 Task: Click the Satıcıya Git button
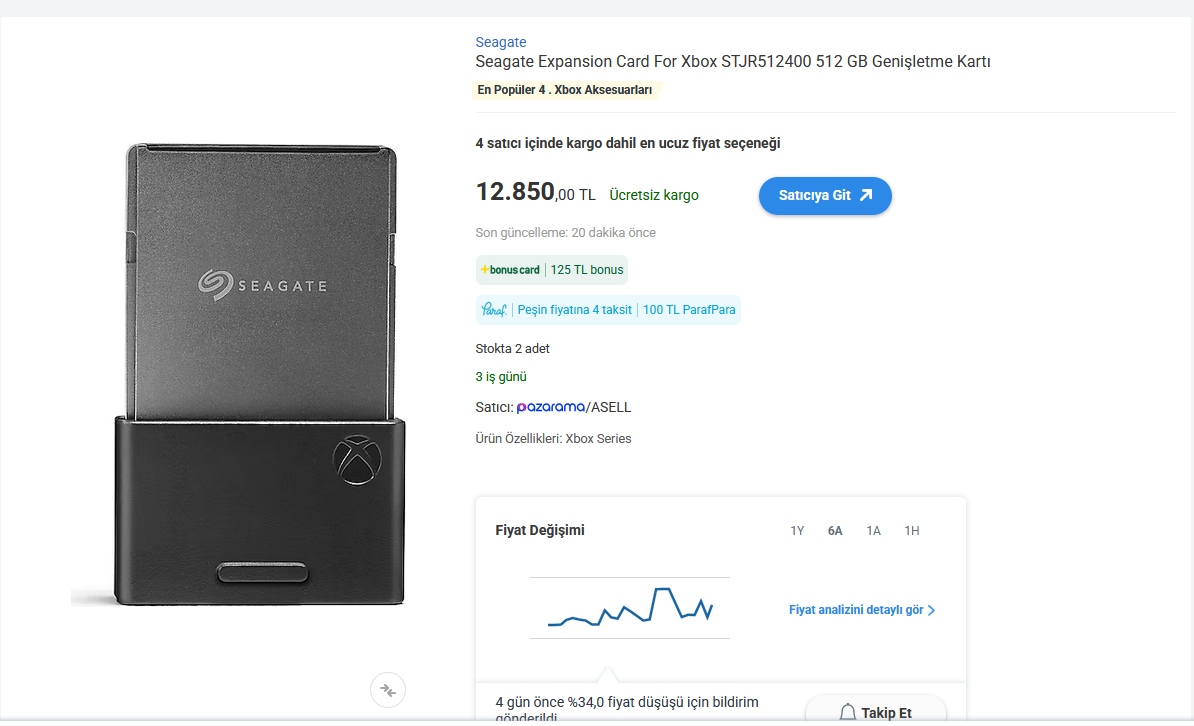point(825,196)
